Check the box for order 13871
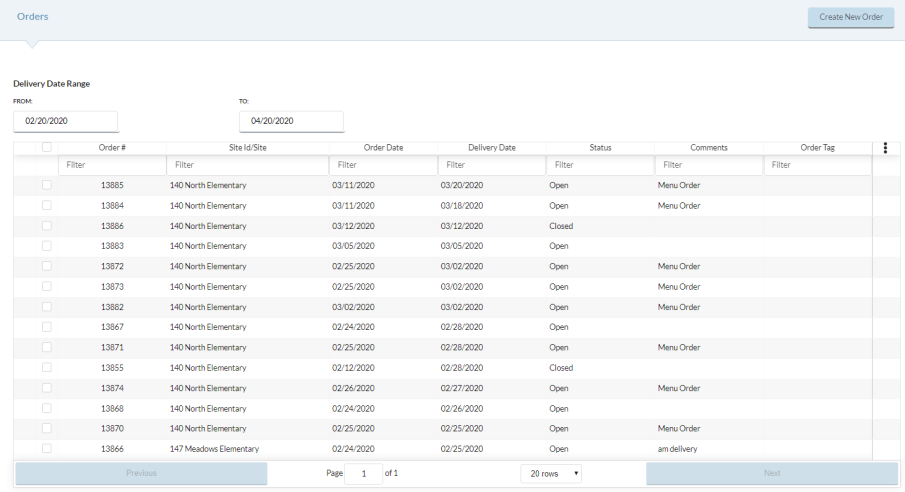The width and height of the screenshot is (905, 492). click(47, 347)
